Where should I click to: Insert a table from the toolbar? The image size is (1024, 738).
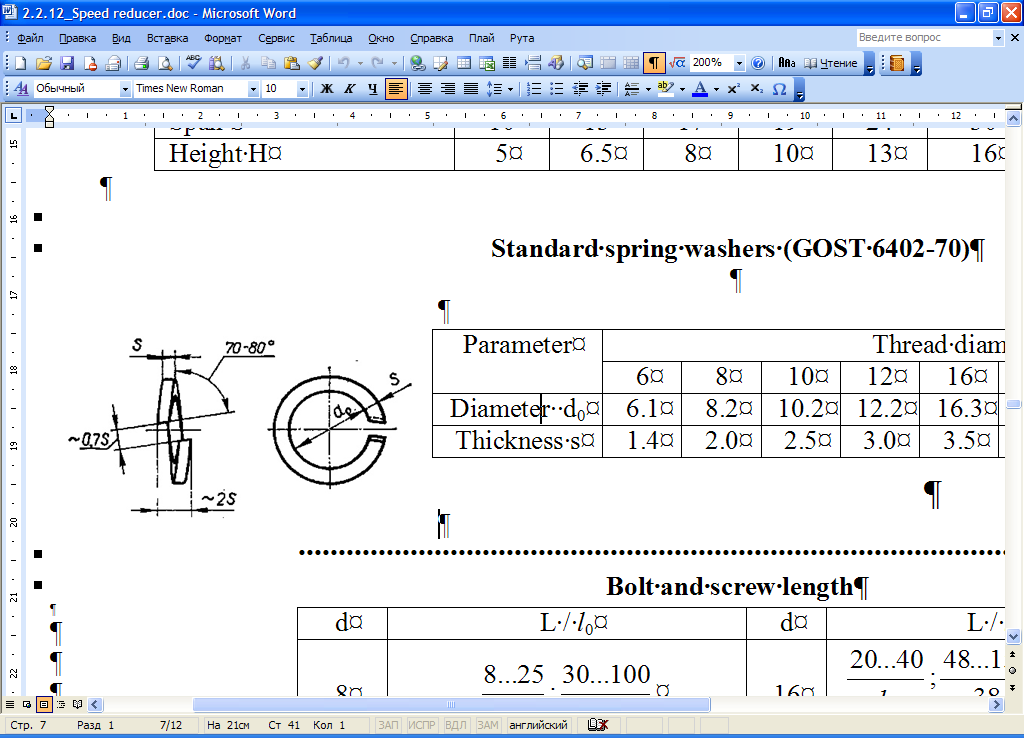tap(464, 63)
